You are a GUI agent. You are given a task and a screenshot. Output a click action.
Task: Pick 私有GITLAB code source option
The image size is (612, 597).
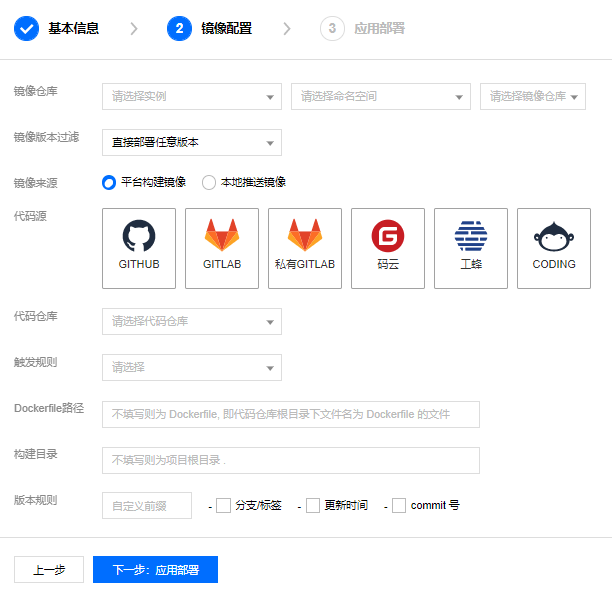click(x=305, y=248)
